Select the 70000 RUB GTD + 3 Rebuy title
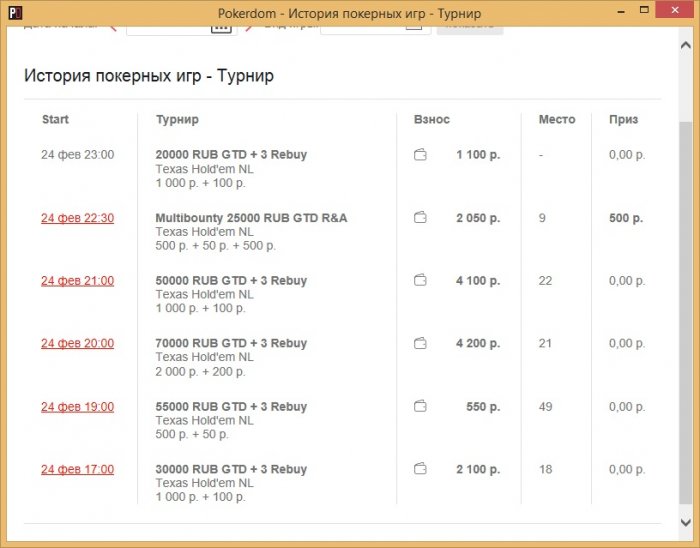This screenshot has height=548, width=700. coord(231,343)
